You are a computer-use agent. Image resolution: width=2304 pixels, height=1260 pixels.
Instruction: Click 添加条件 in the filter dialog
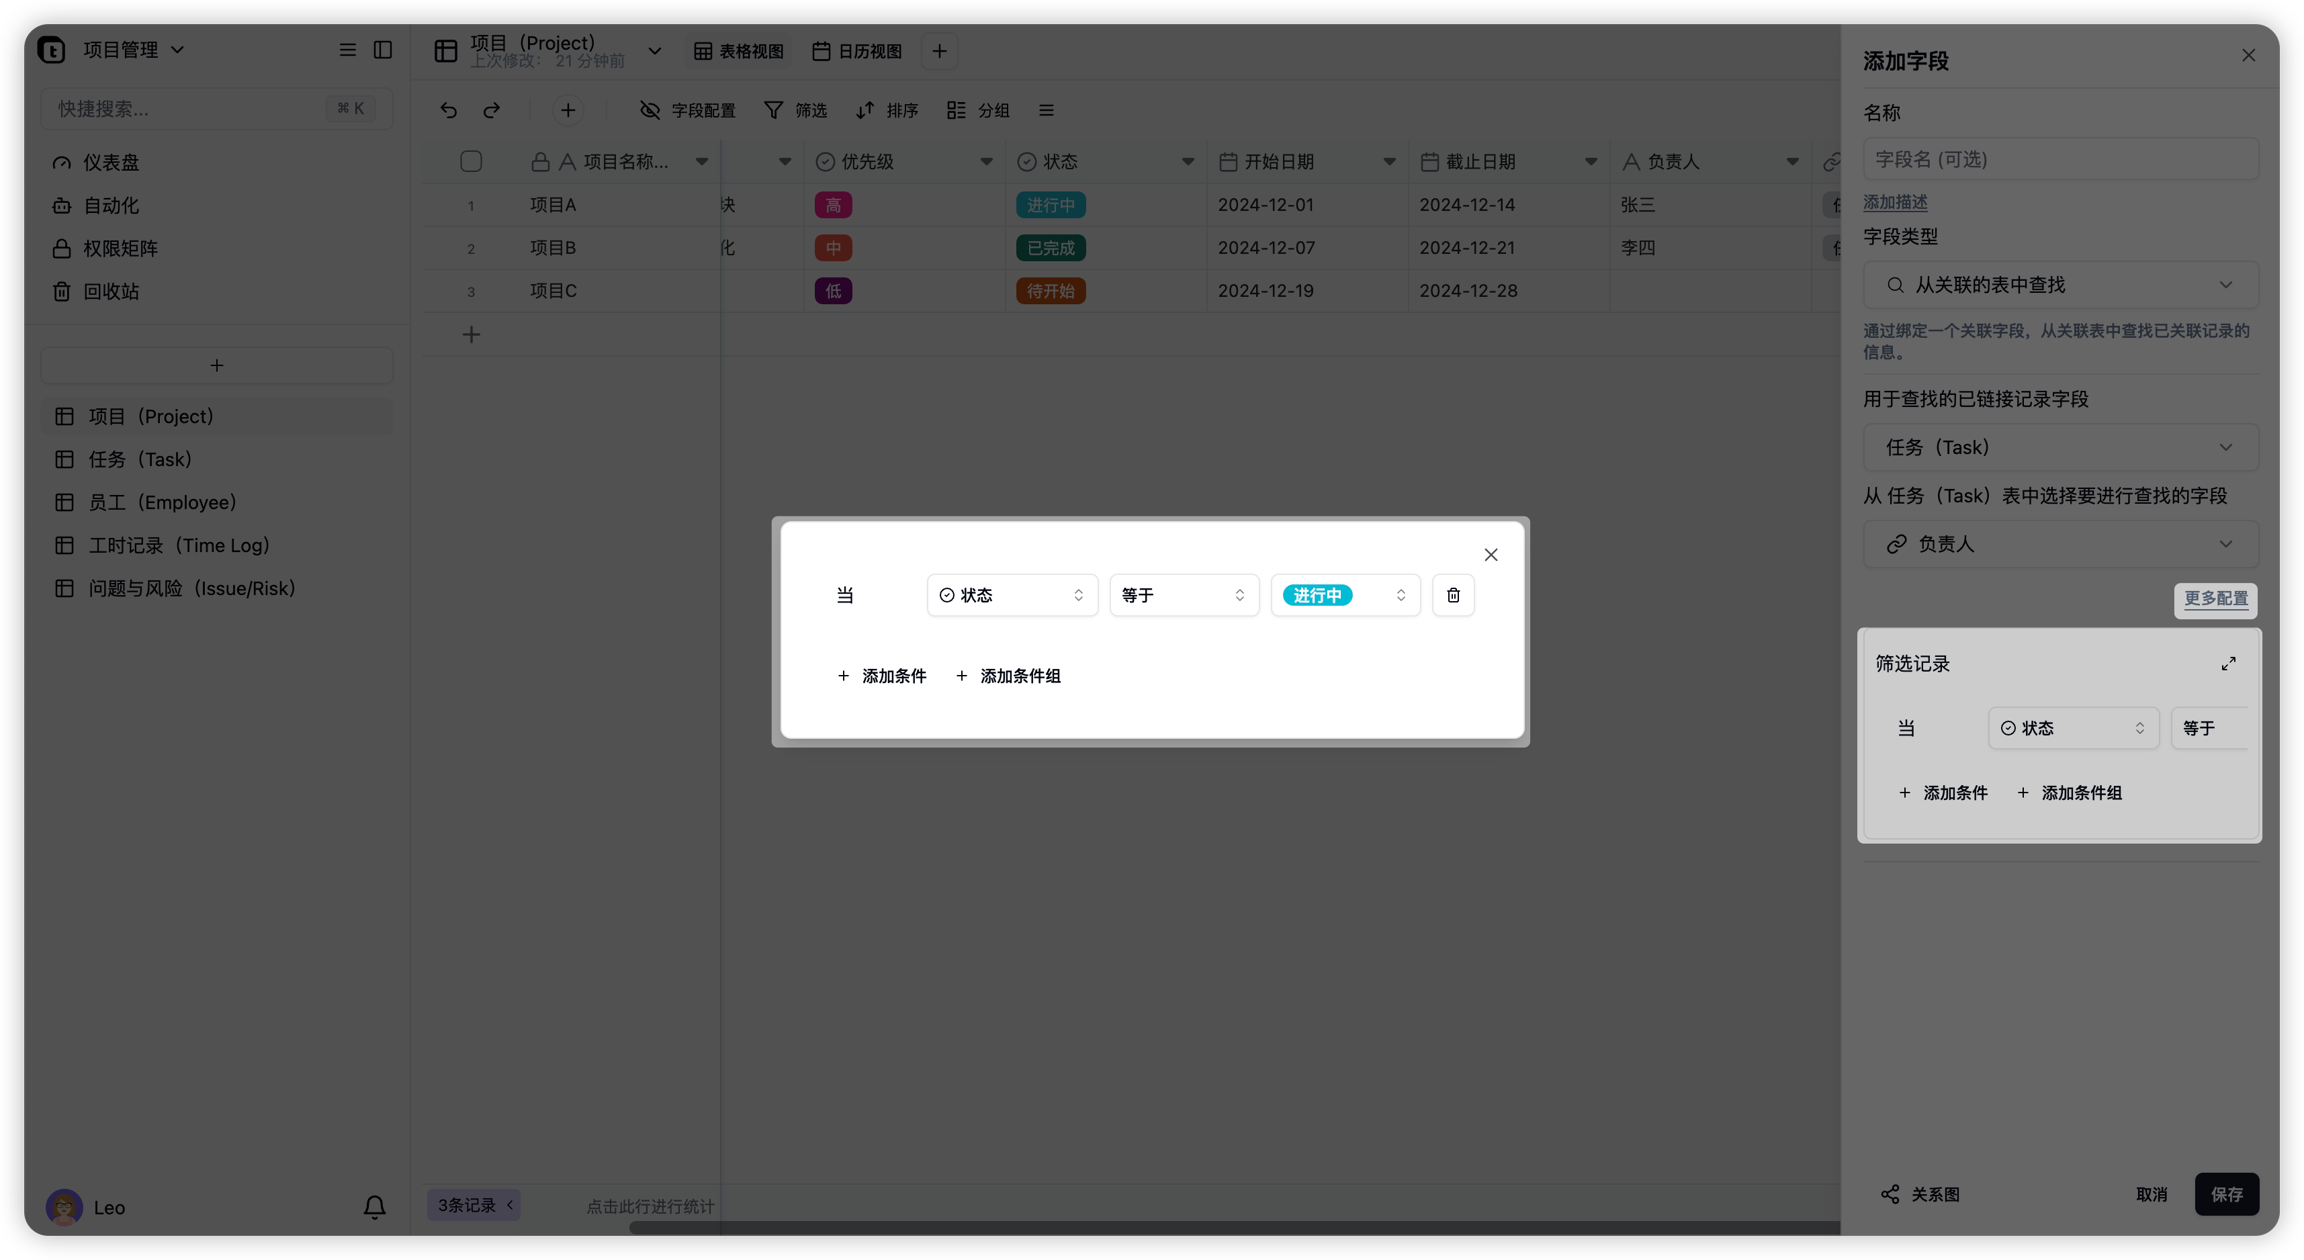point(881,676)
